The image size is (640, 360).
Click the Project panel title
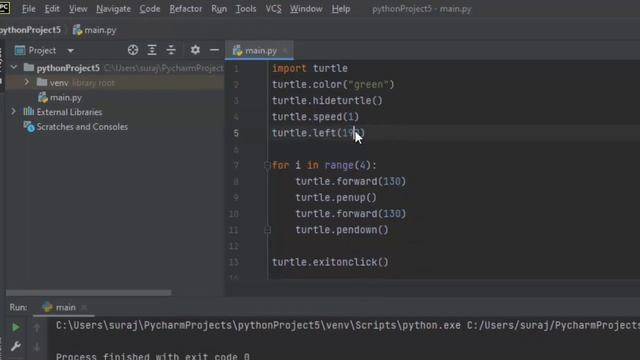[x=42, y=51]
